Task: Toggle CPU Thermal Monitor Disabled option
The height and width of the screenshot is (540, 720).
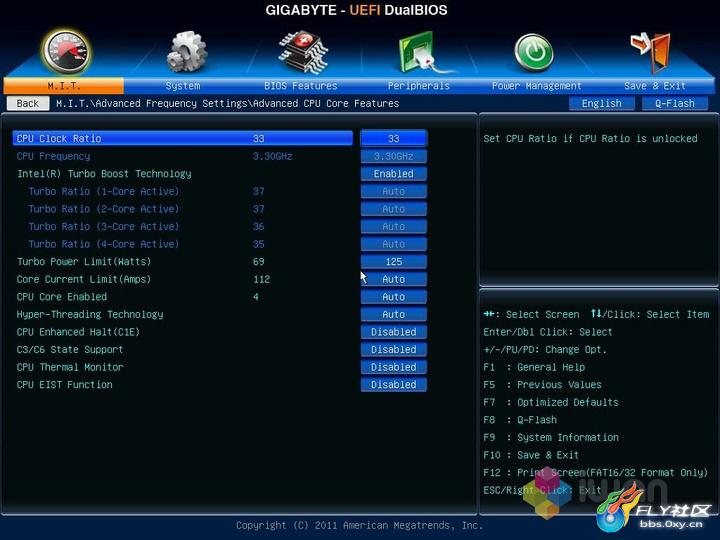Action: pyautogui.click(x=394, y=367)
